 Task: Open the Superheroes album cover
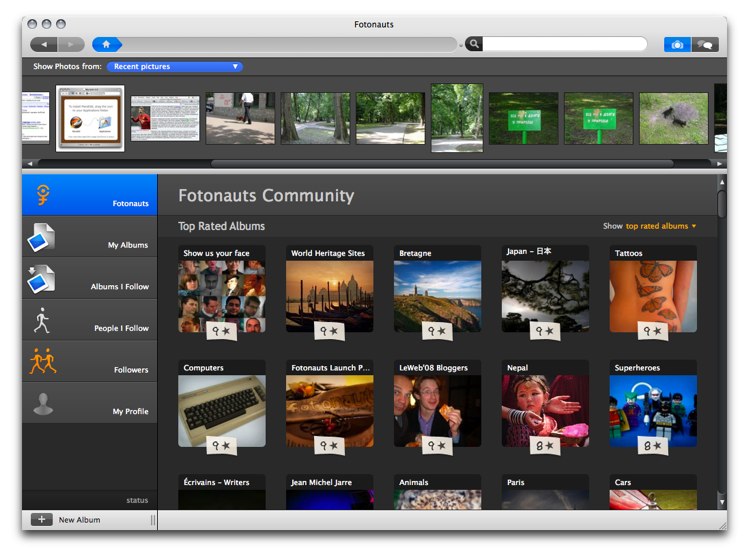653,410
